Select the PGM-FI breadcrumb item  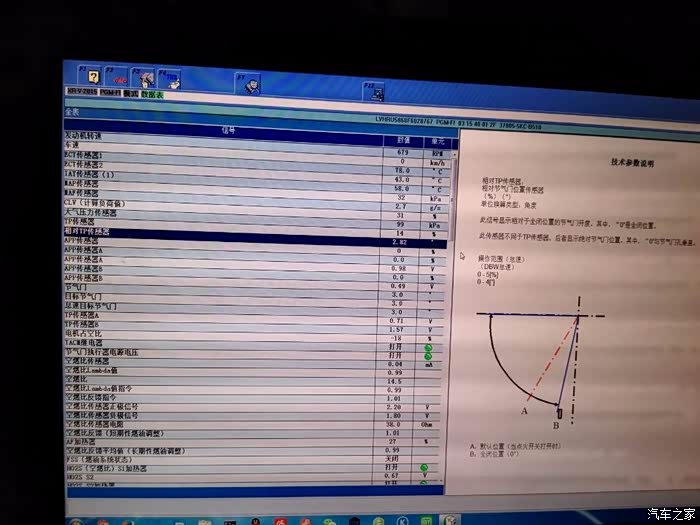pos(109,93)
